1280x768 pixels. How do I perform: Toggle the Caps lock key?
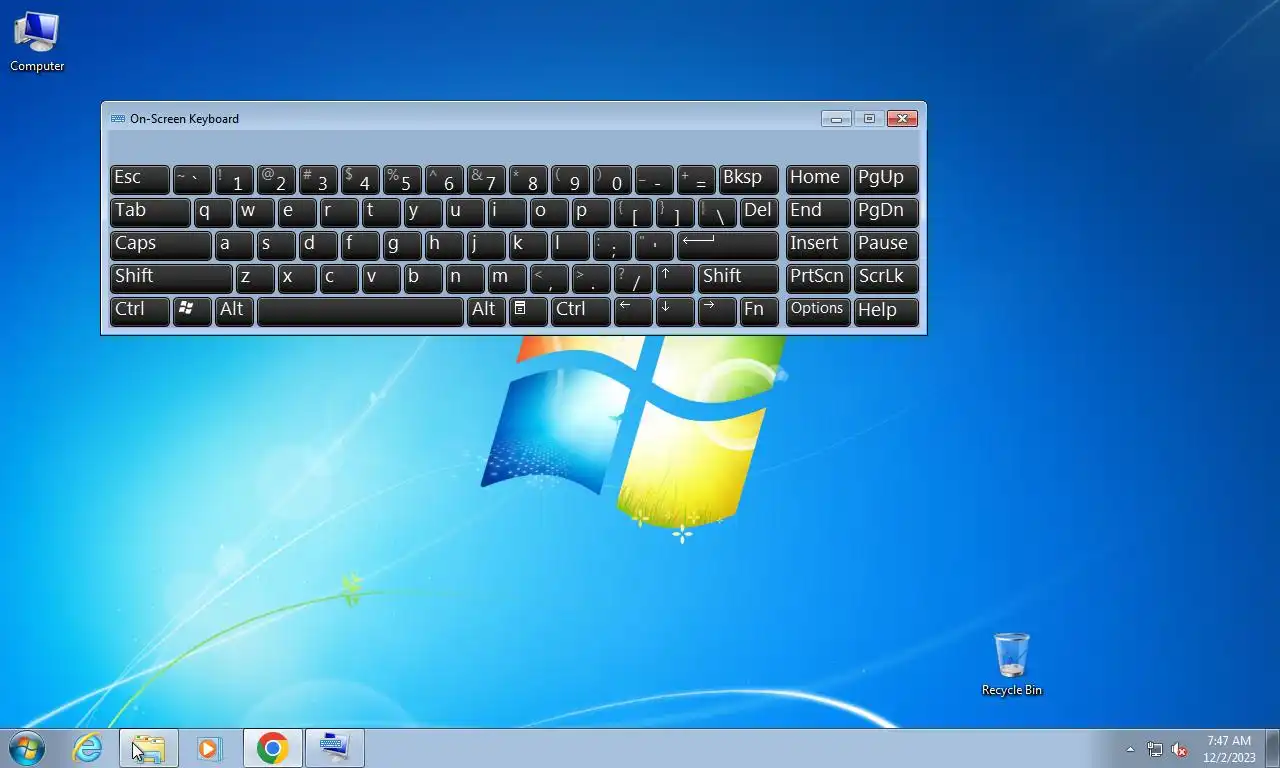pyautogui.click(x=160, y=245)
